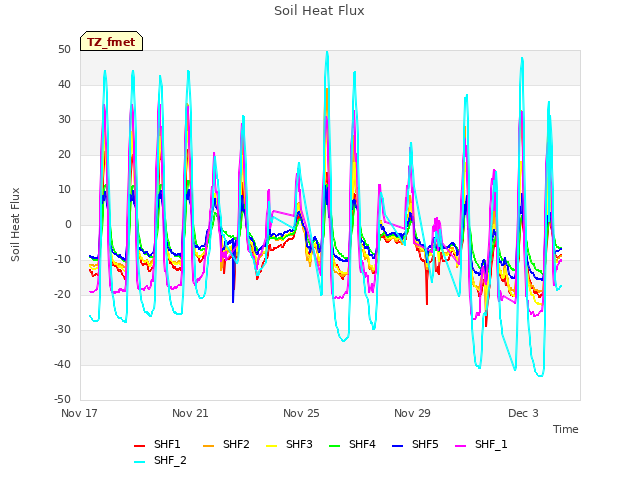This screenshot has height=480, width=640.
Task: Toggle the SHF2 legend entry
Action: pyautogui.click(x=226, y=444)
